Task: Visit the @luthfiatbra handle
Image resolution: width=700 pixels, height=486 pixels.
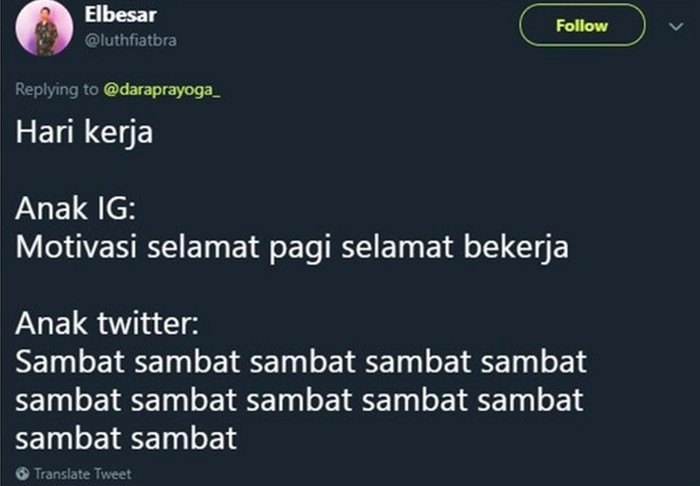Action: click(130, 39)
